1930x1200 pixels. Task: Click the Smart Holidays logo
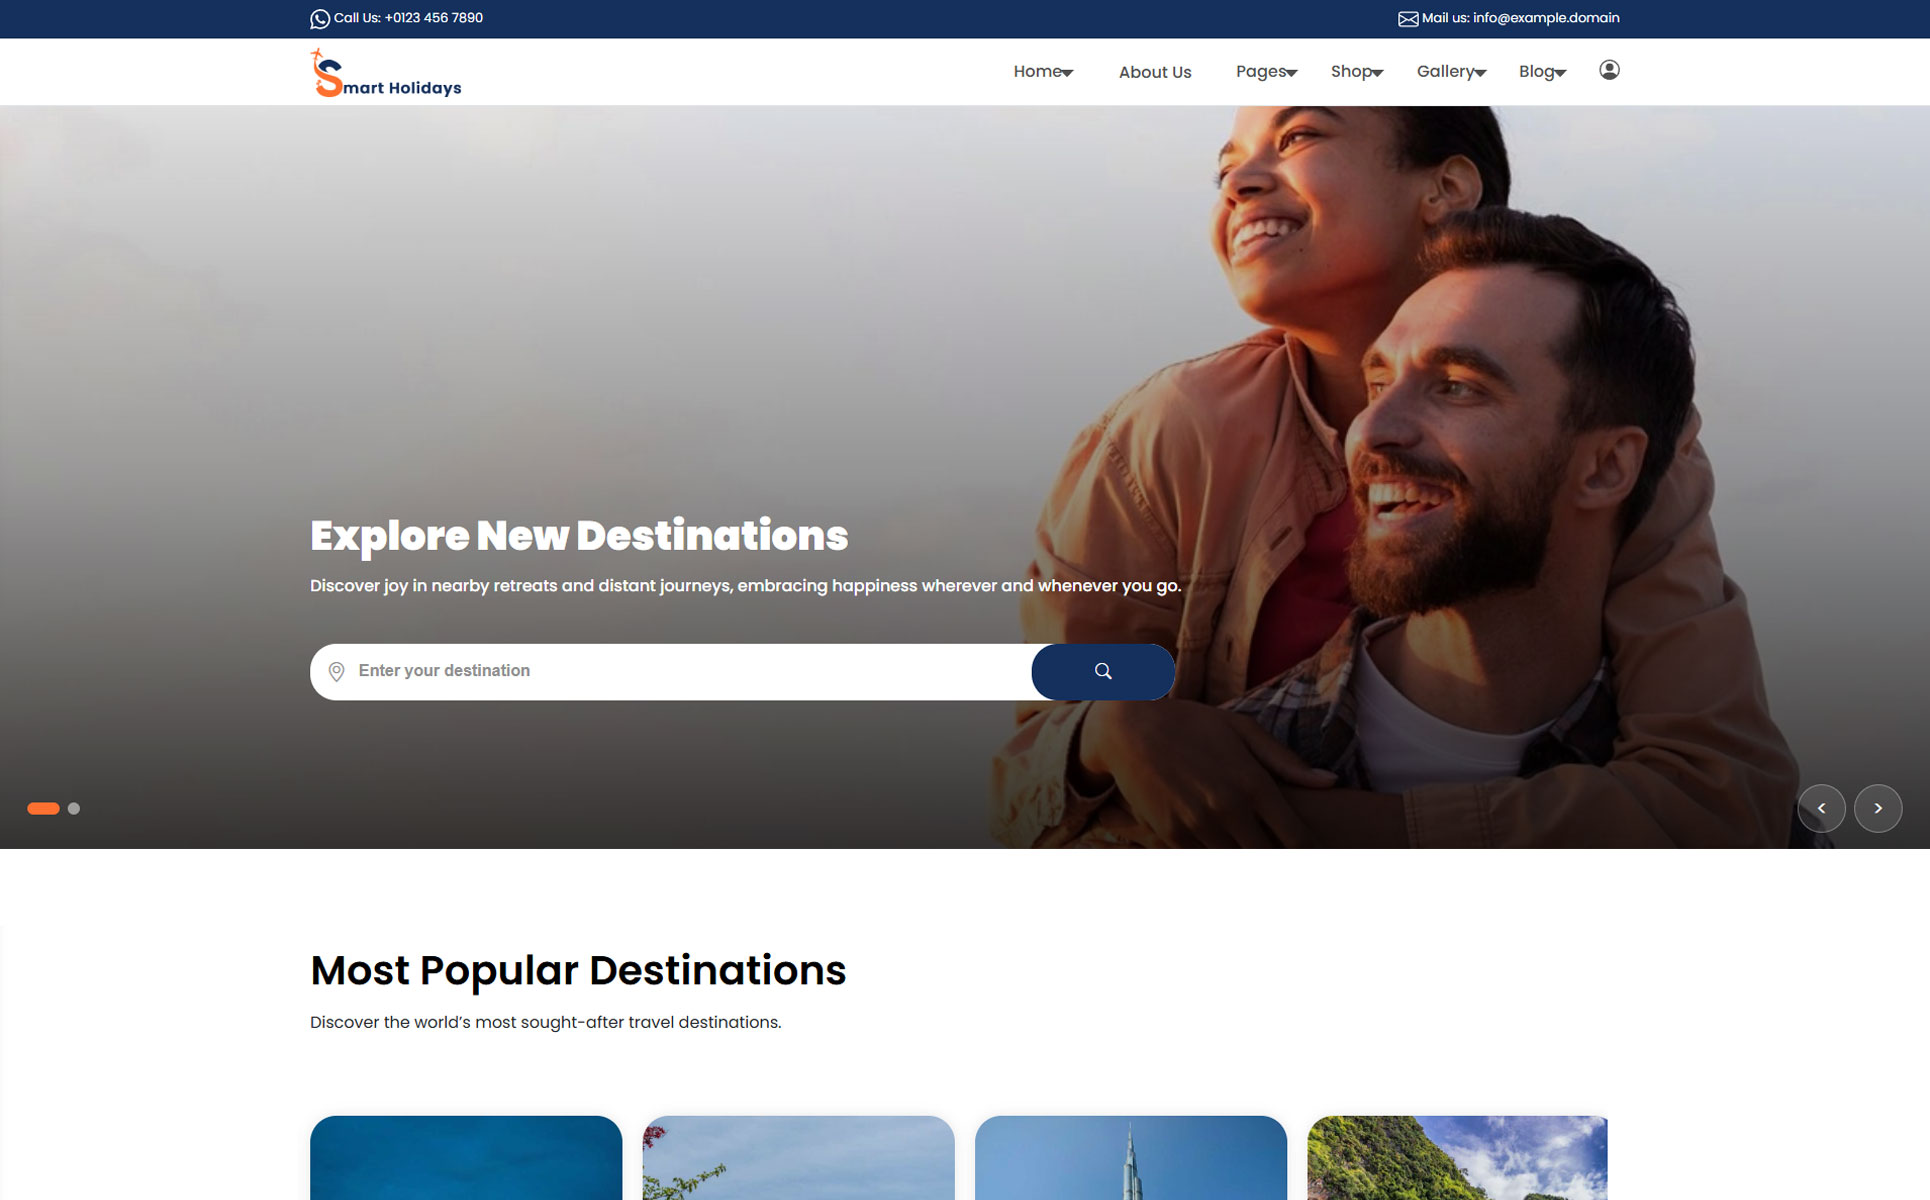point(386,73)
